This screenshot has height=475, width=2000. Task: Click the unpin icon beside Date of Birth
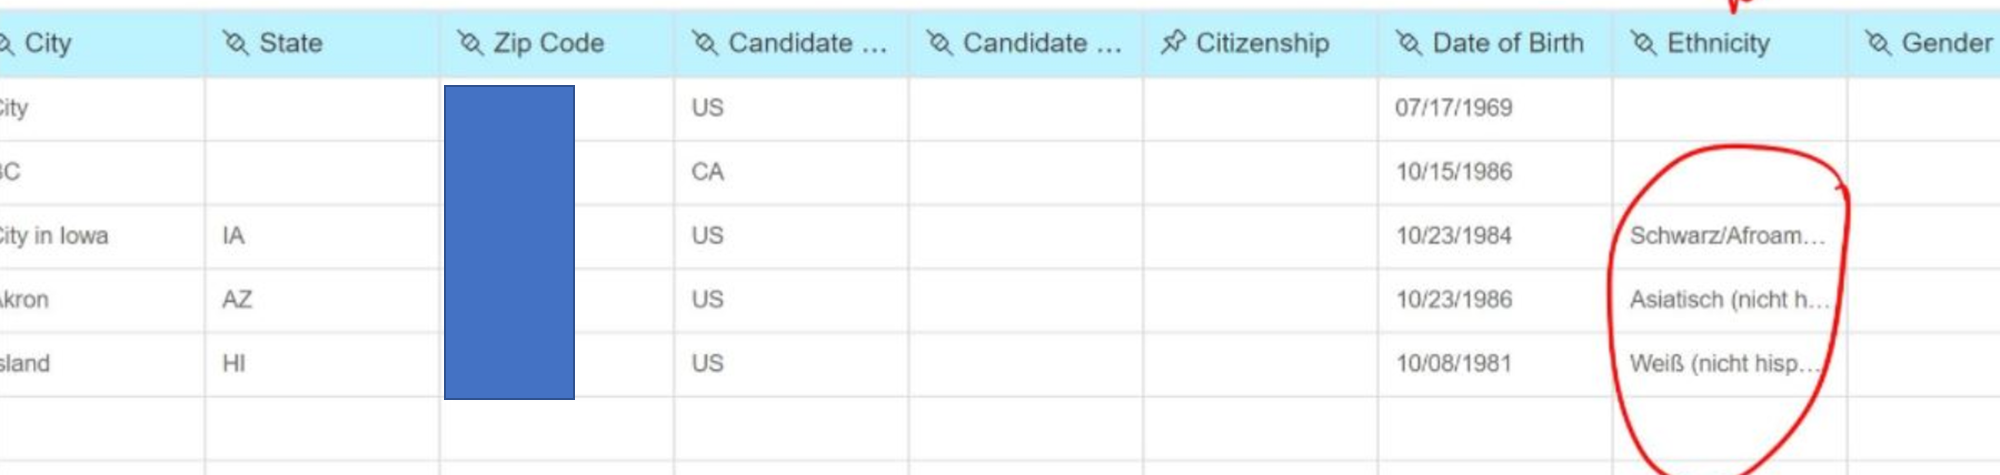(1408, 43)
